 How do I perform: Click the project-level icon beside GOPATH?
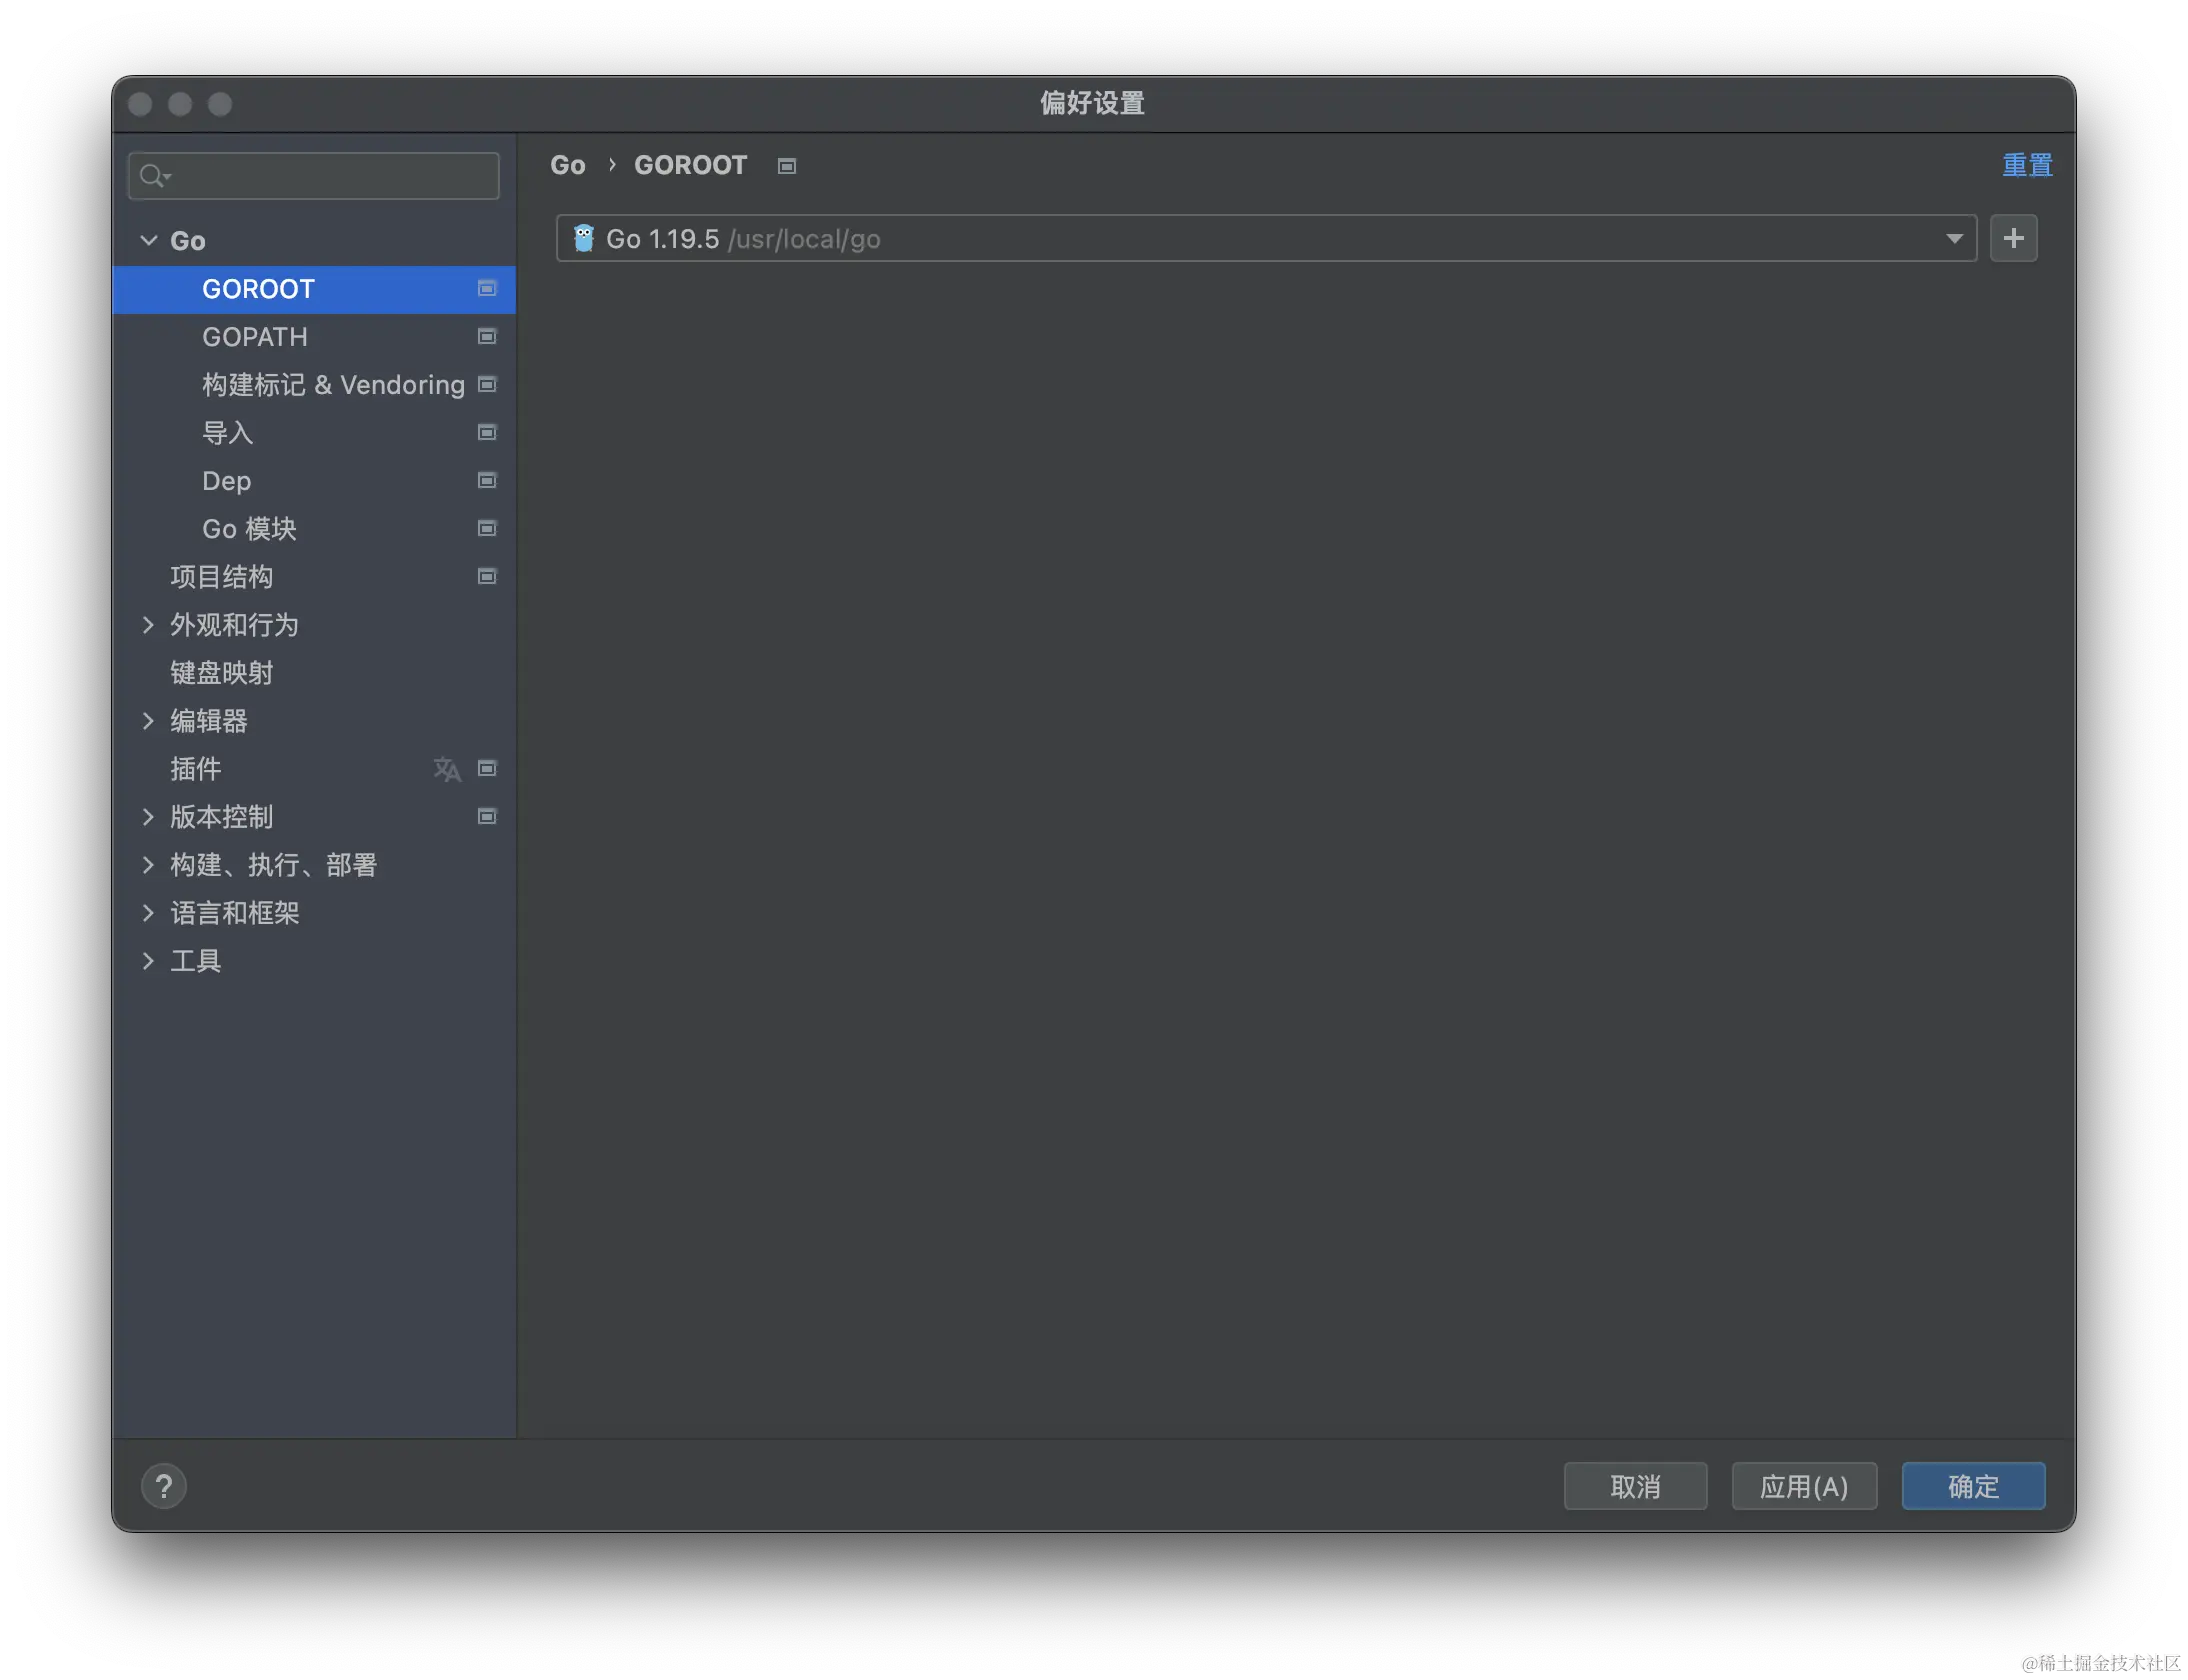click(487, 337)
